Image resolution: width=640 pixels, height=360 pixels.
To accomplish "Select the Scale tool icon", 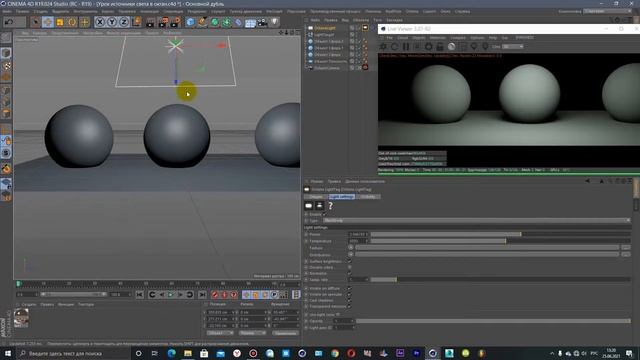I will [60, 22].
